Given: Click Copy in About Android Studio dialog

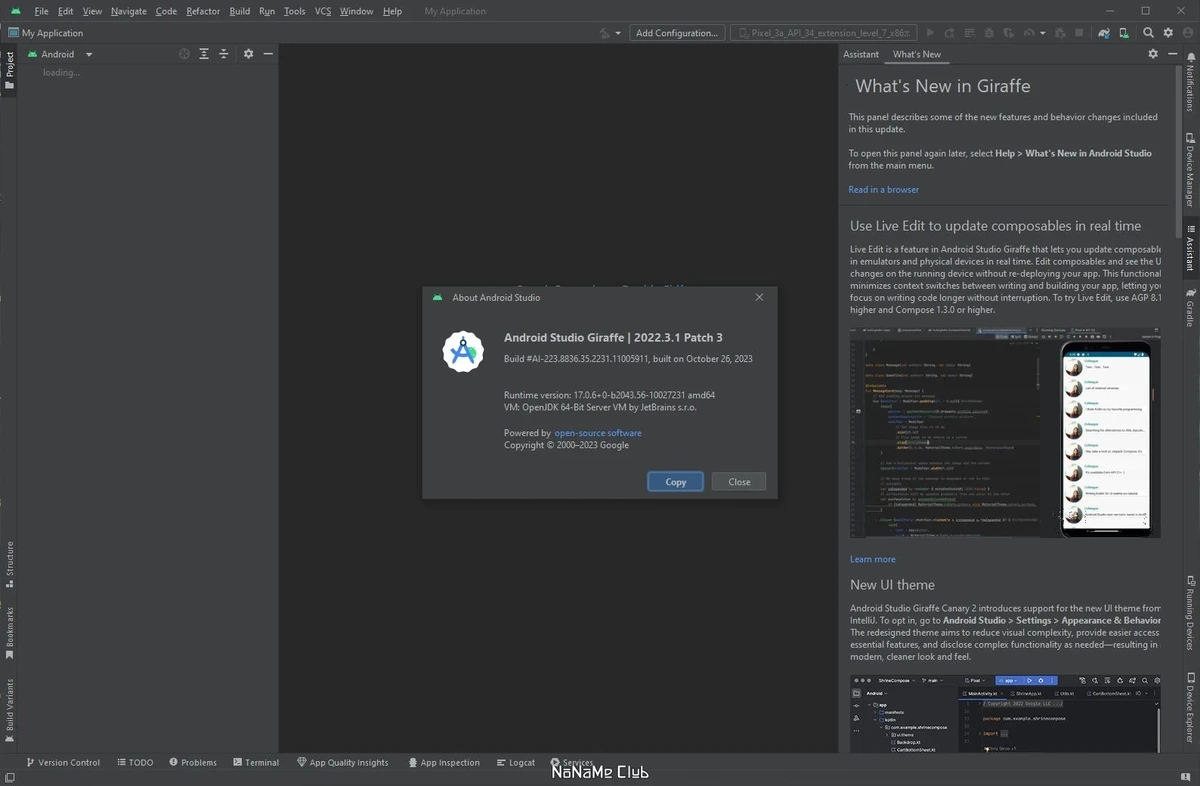Looking at the screenshot, I should click(x=676, y=481).
